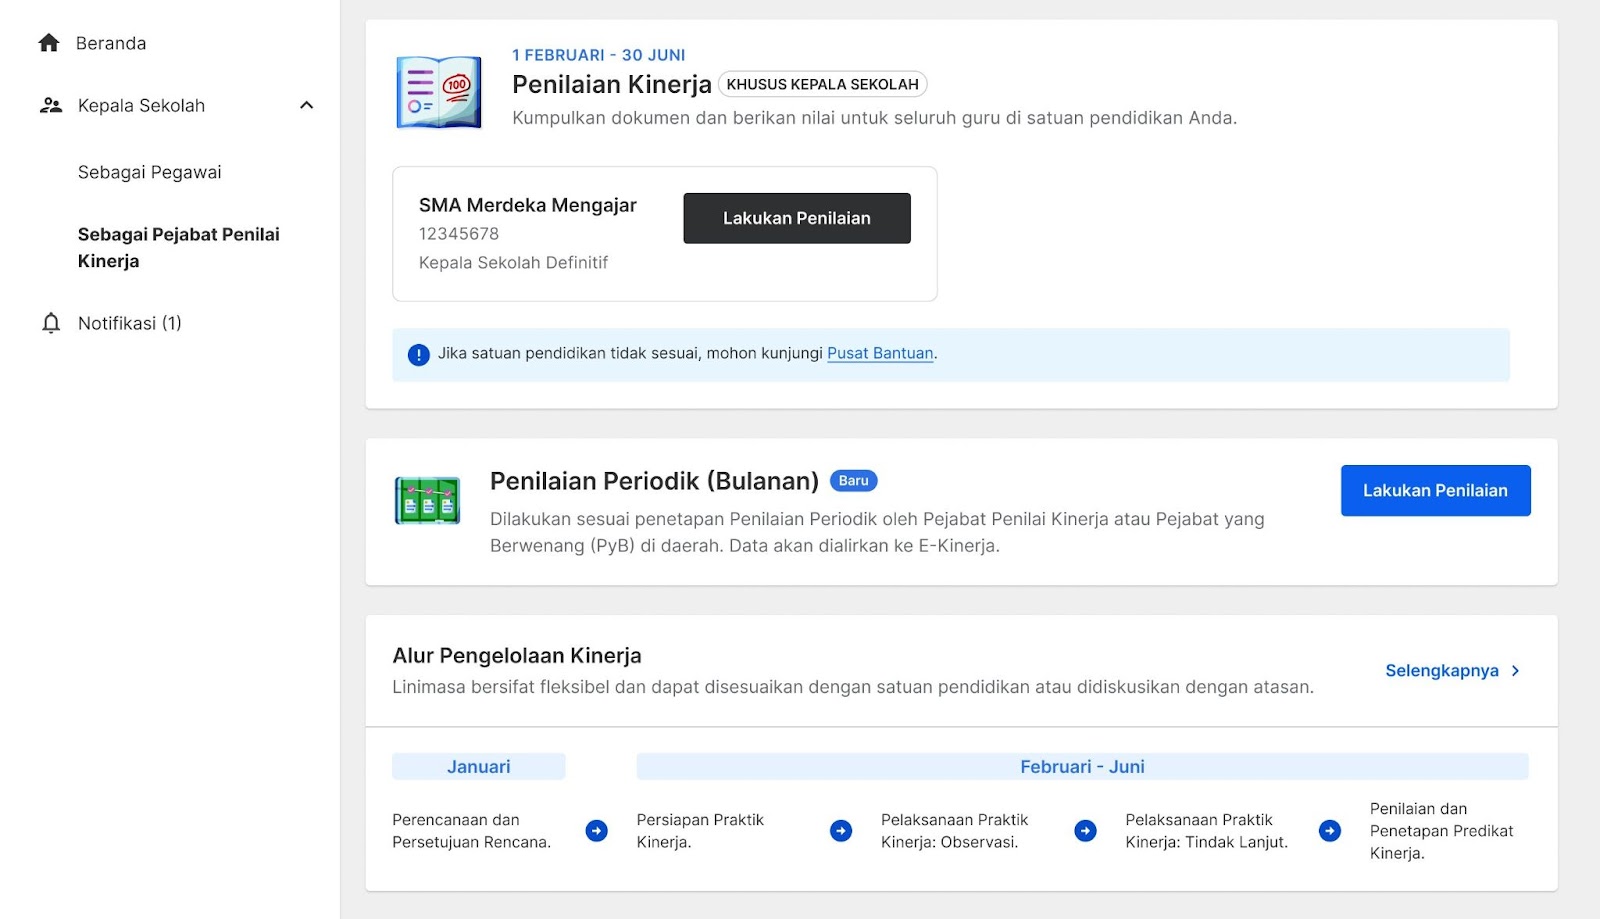The height and width of the screenshot is (919, 1600).
Task: Open the Pusat Bantuan link
Action: [880, 353]
